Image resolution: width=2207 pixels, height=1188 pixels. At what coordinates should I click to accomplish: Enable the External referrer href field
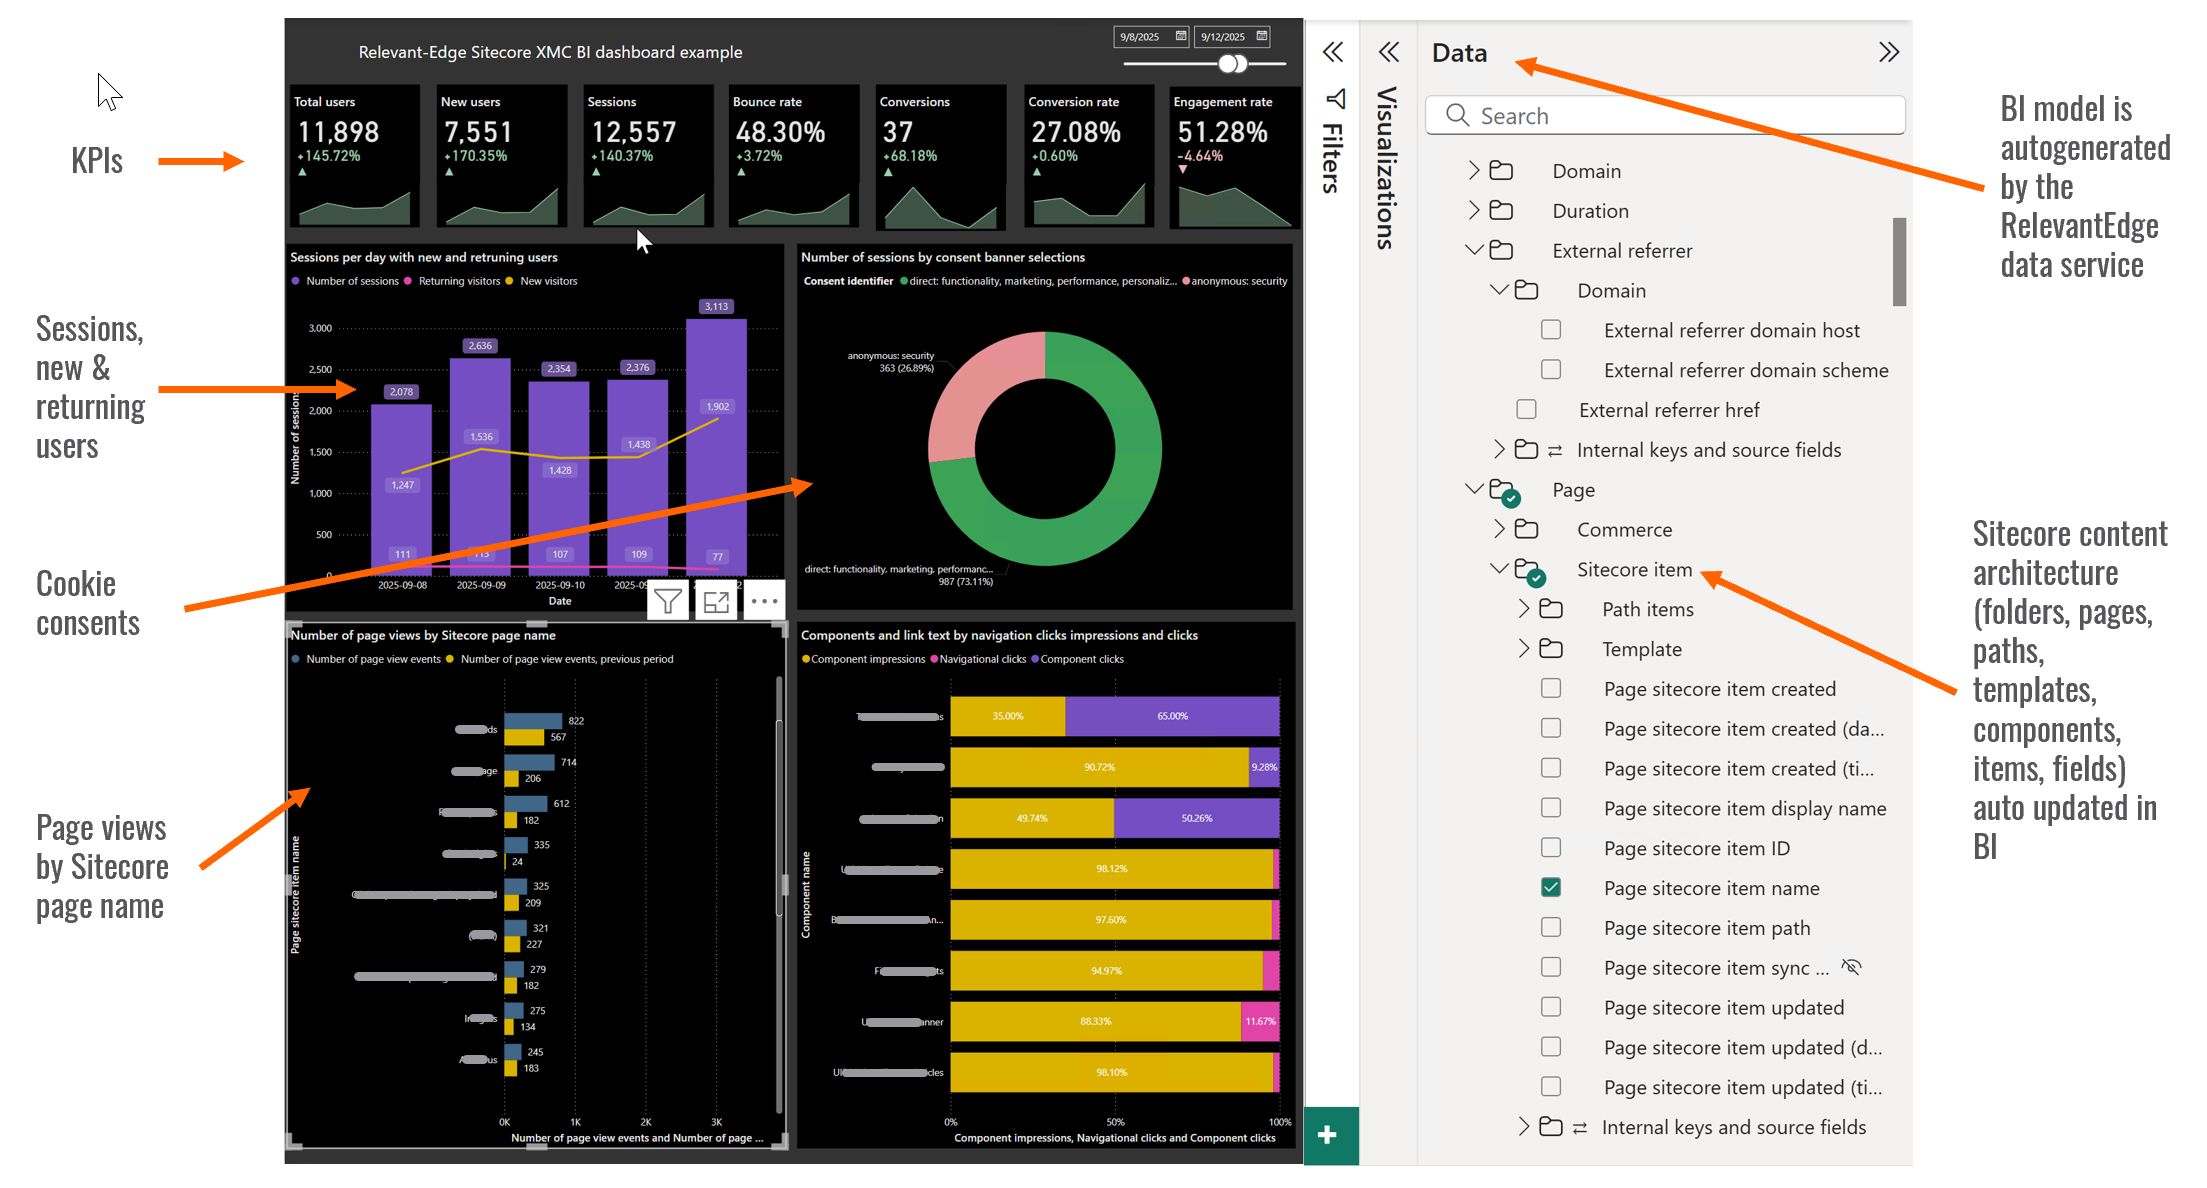pos(1526,409)
